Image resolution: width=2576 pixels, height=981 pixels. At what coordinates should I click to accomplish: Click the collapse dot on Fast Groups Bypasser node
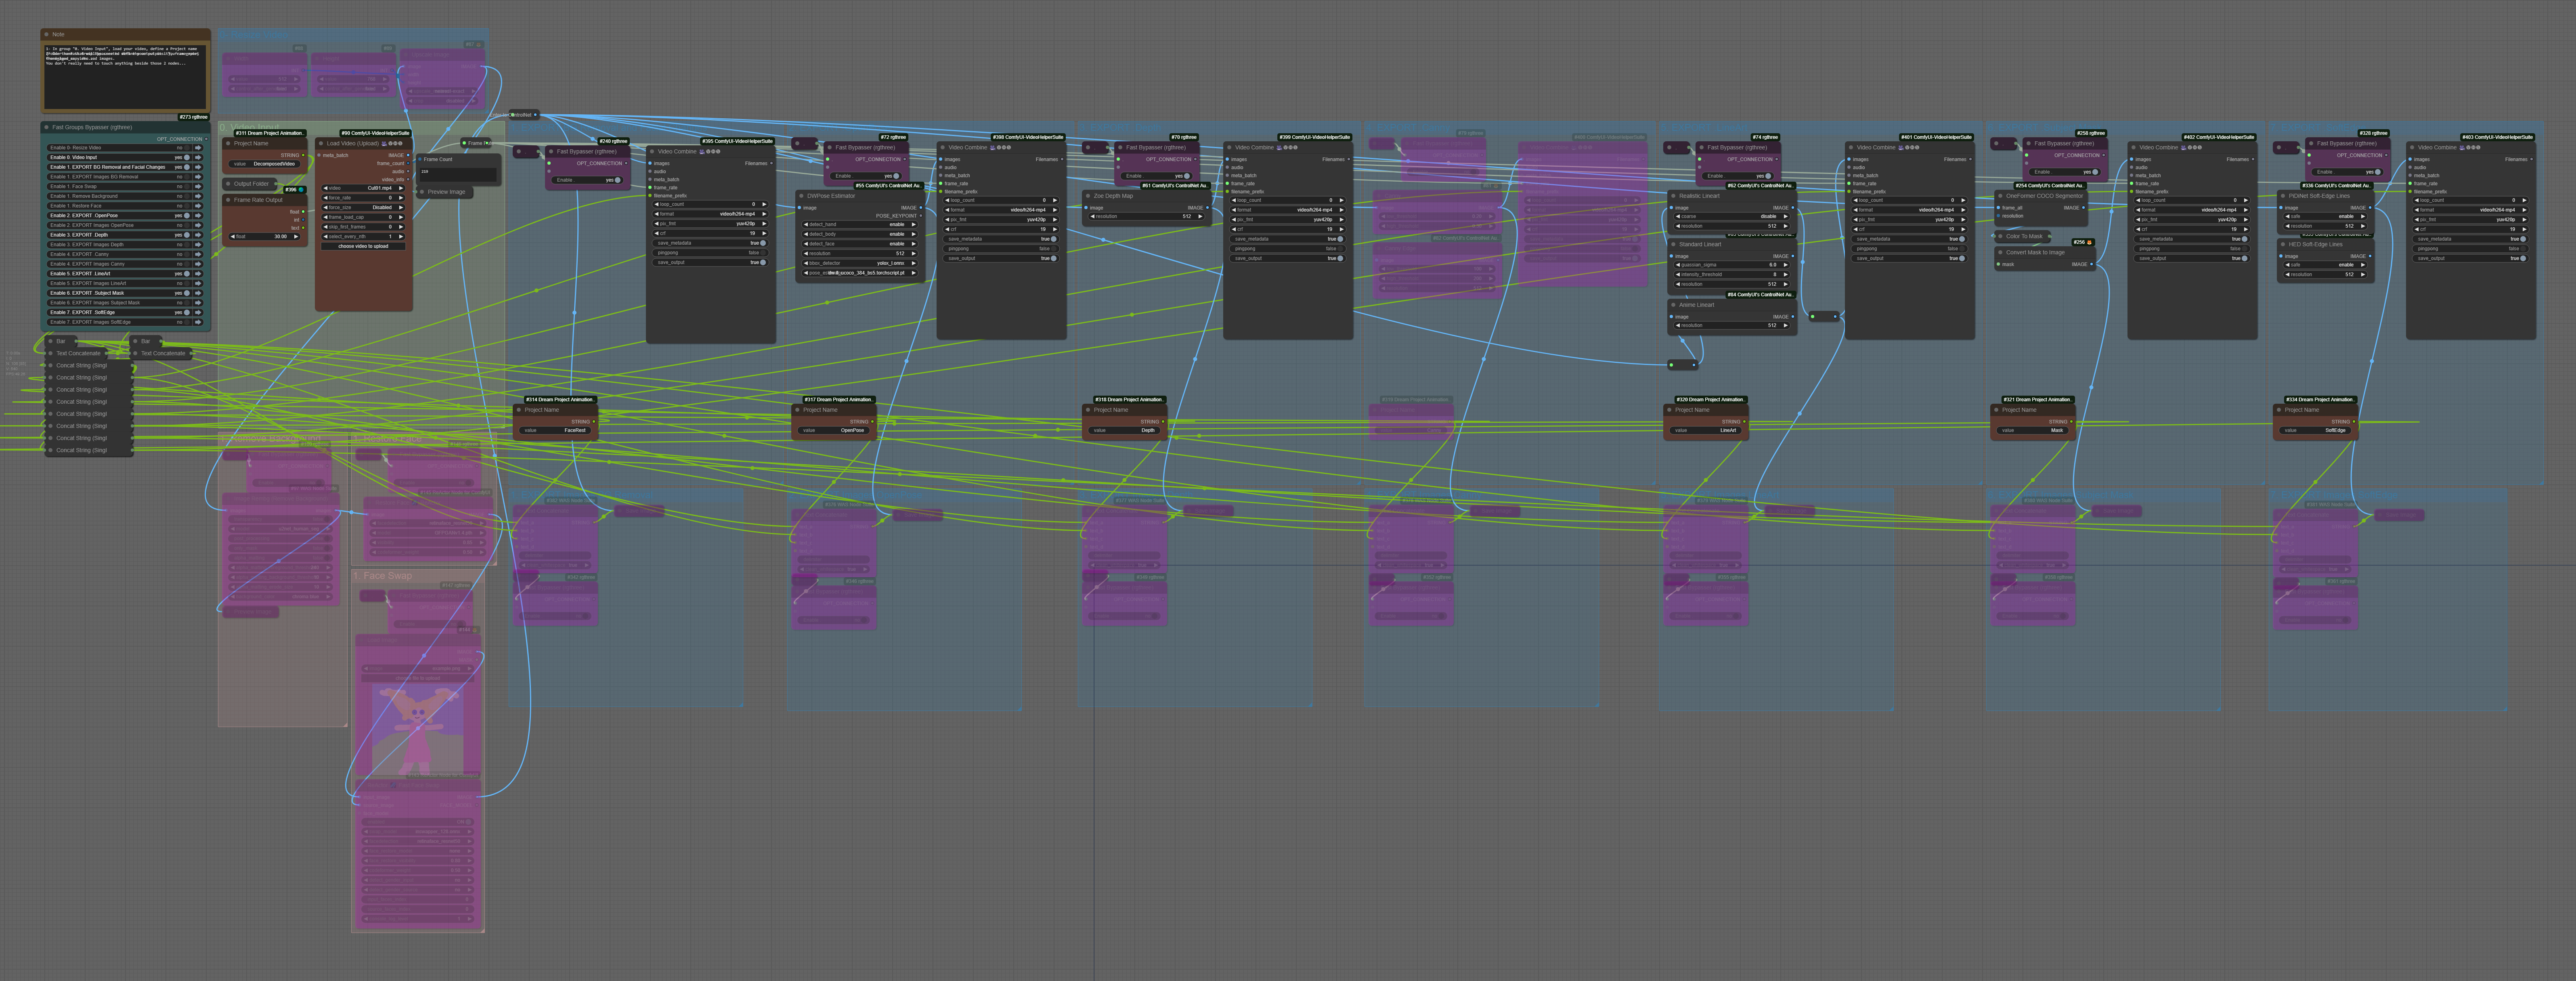point(47,127)
